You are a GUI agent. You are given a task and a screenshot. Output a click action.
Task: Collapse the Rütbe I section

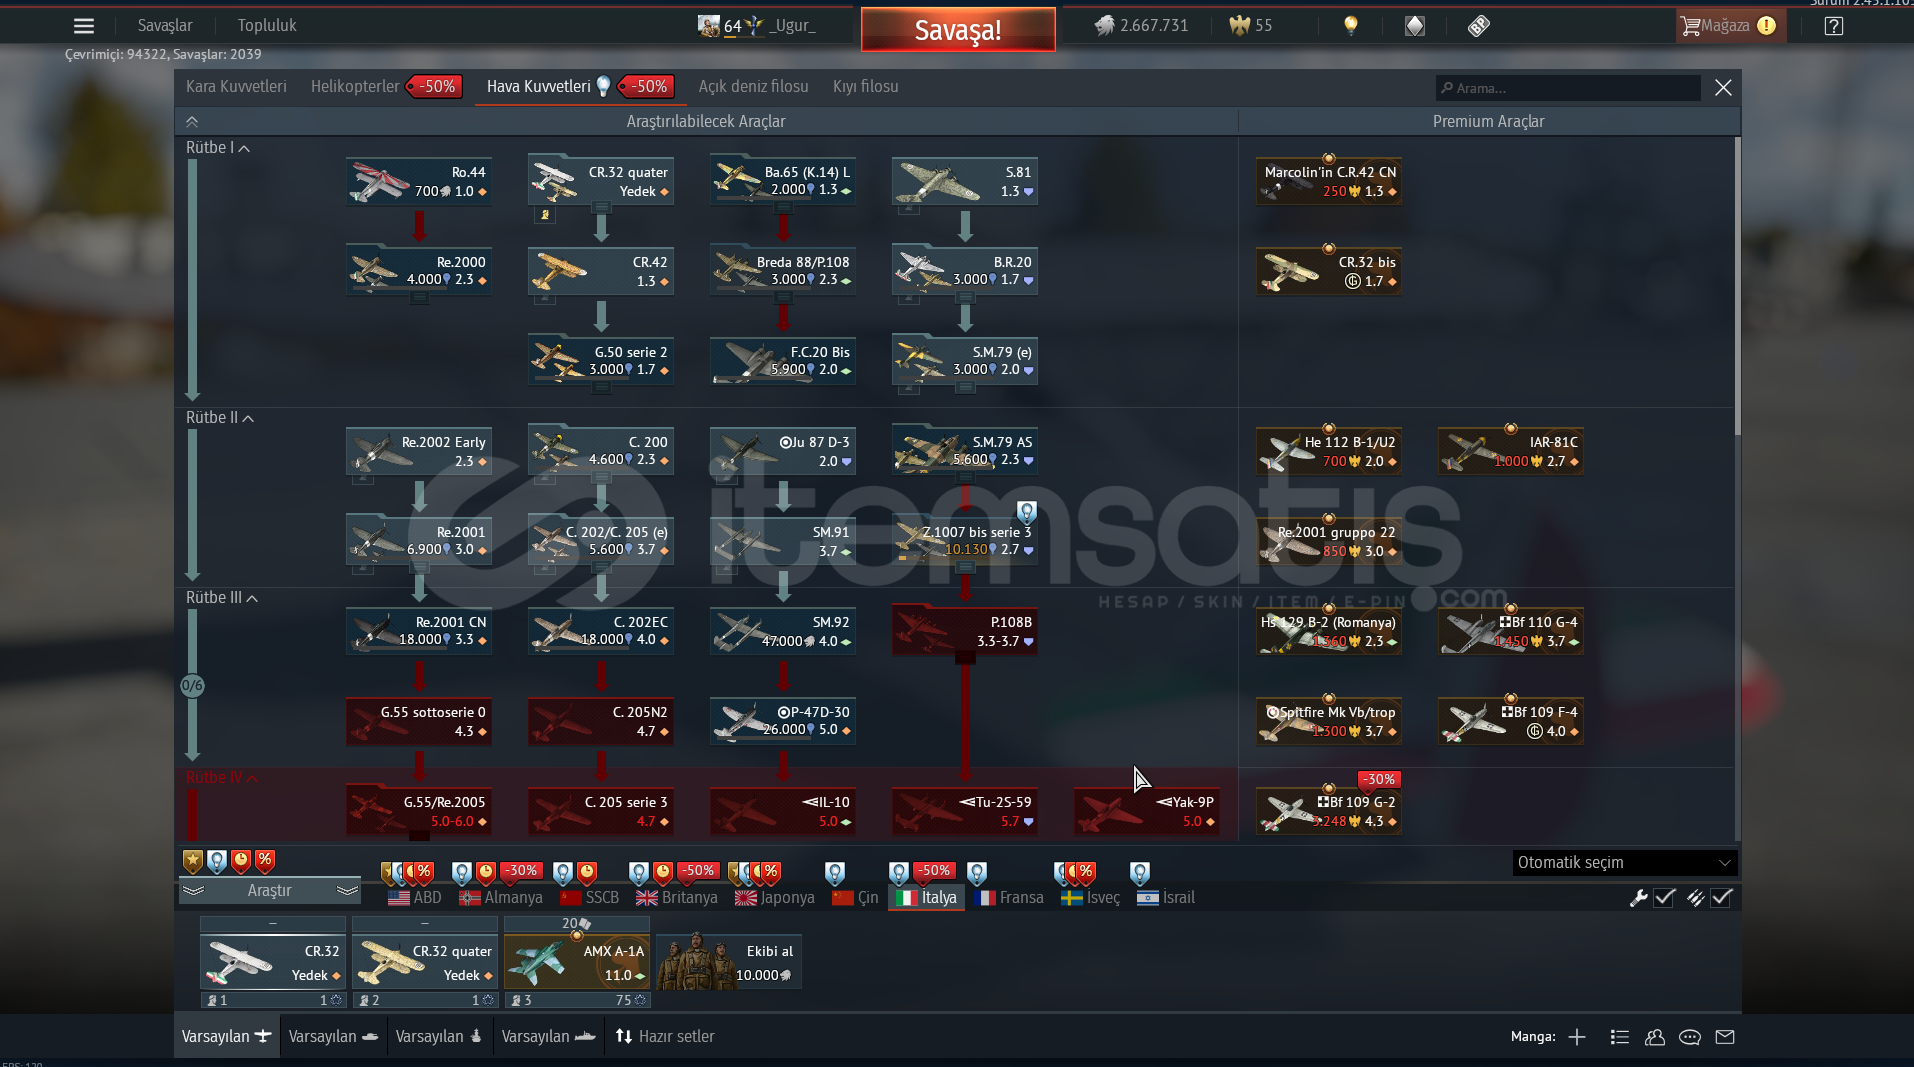tap(218, 148)
